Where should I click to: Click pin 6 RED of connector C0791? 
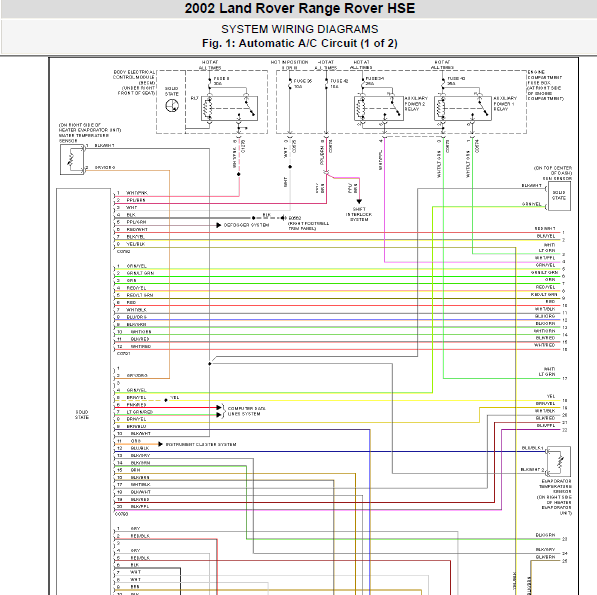pyautogui.click(x=126, y=302)
